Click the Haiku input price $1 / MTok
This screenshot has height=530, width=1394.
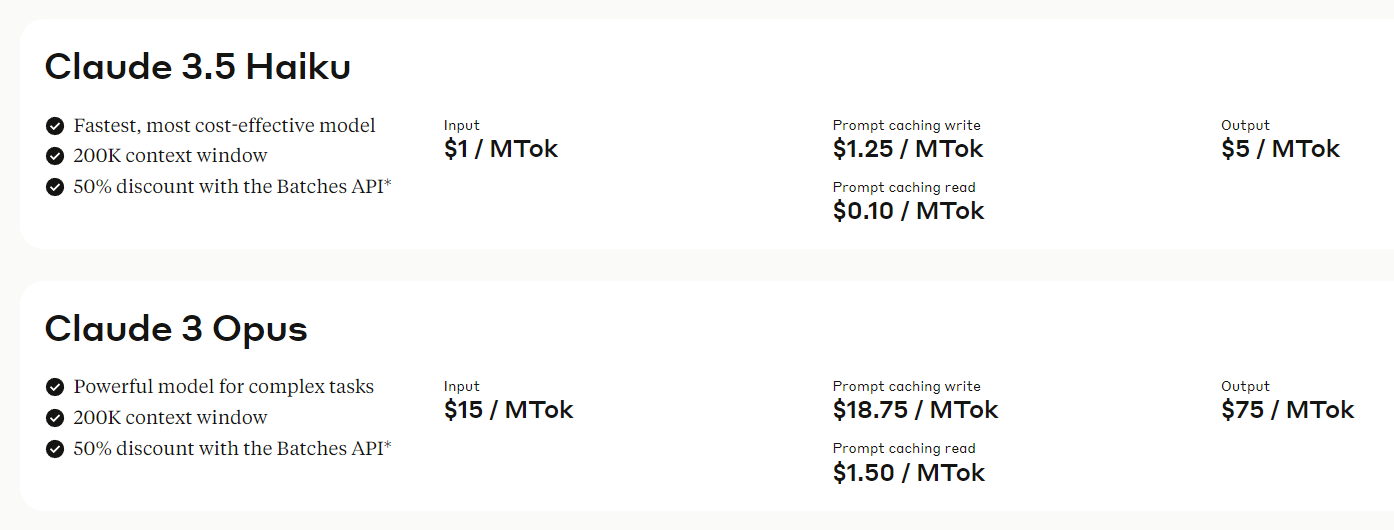(501, 149)
